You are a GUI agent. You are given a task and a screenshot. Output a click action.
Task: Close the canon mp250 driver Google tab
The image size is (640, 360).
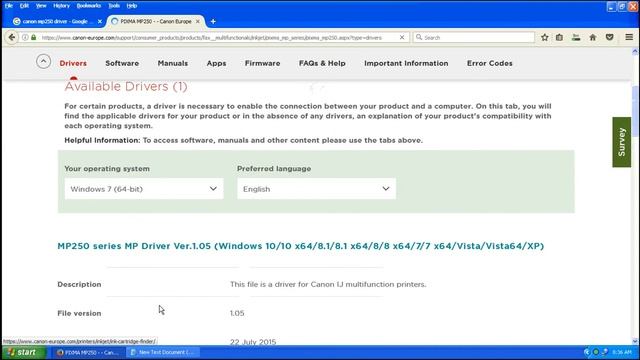[x=100, y=21]
